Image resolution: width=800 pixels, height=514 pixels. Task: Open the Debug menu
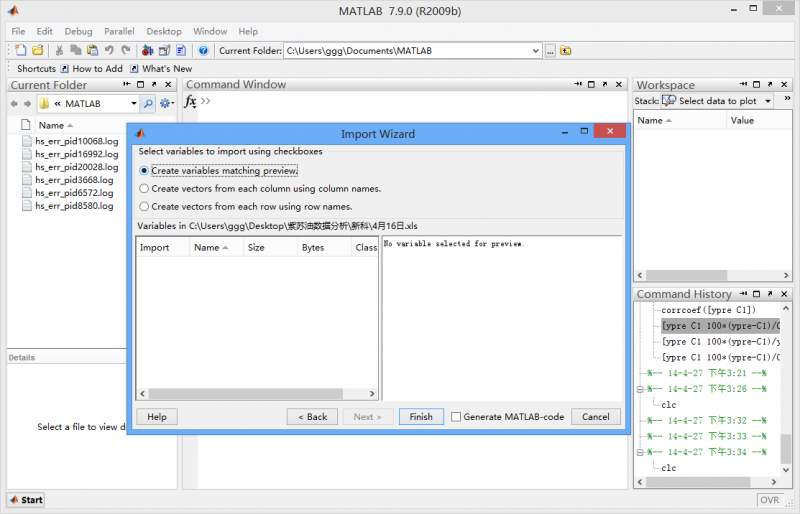coord(78,31)
